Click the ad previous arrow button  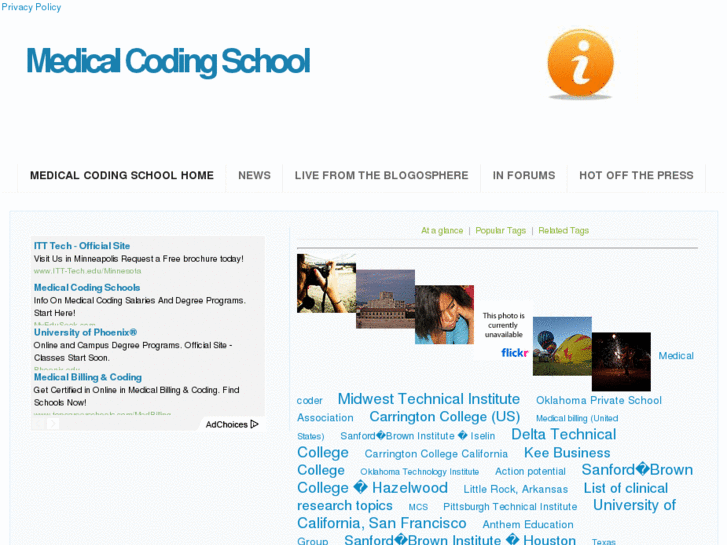click(x=39, y=423)
